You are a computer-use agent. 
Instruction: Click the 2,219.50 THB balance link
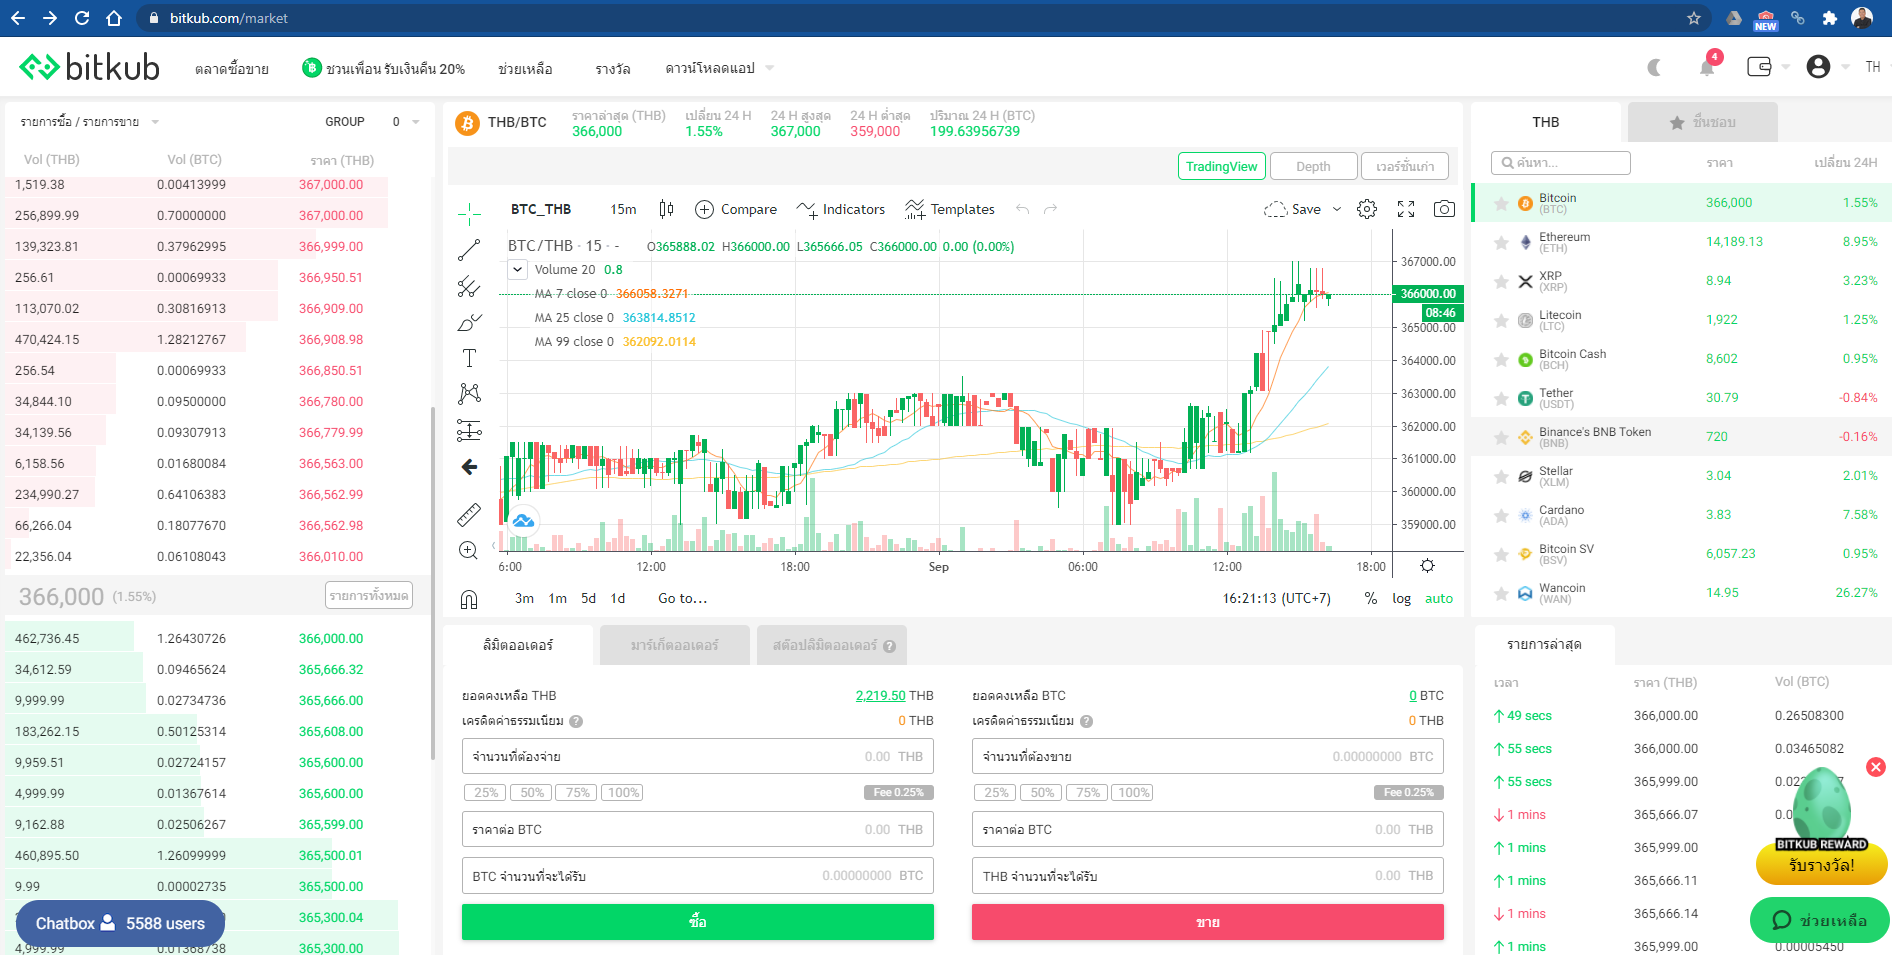click(880, 695)
